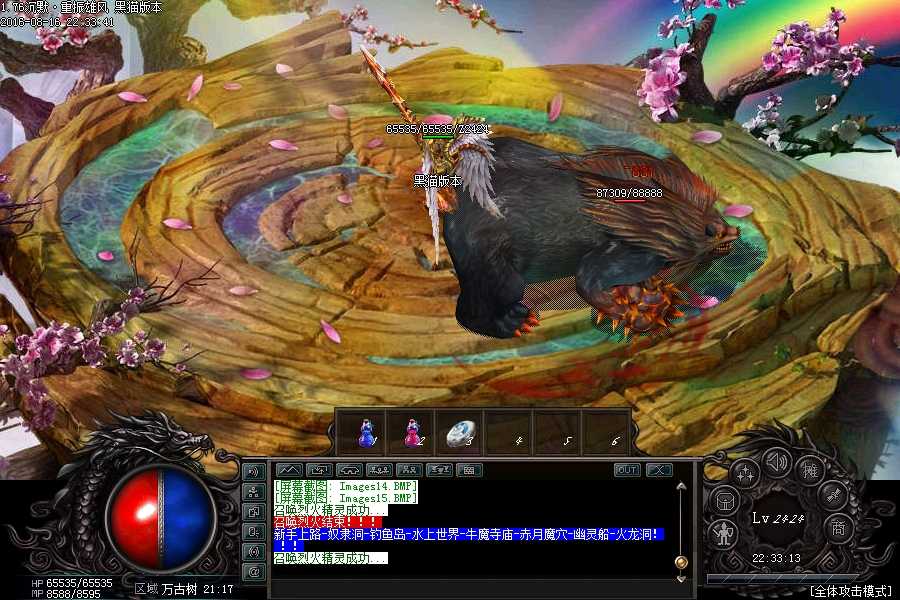The width and height of the screenshot is (900, 600).
Task: Click the toolbar icon with swap arrow
Action: pyautogui.click(x=319, y=470)
